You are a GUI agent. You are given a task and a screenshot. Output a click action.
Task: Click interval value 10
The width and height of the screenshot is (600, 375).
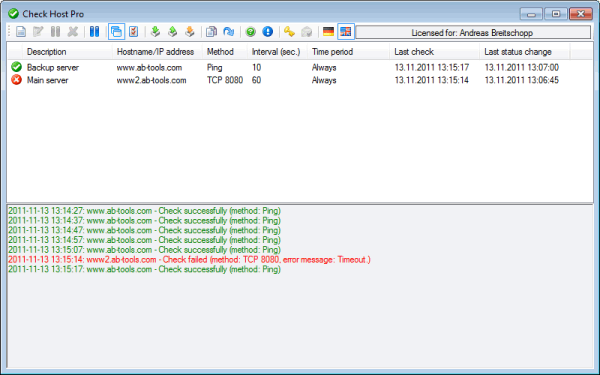[x=256, y=68]
